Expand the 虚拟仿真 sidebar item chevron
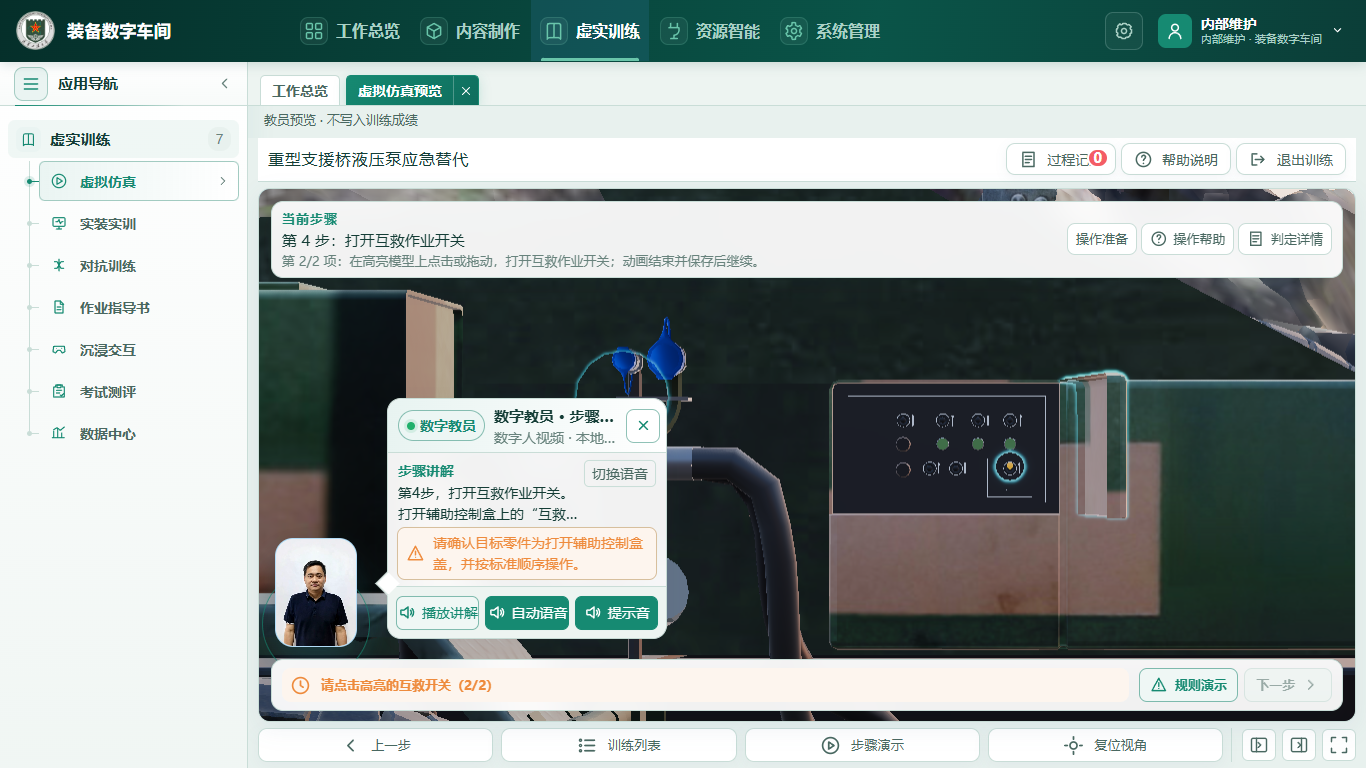The height and width of the screenshot is (768, 1366). point(222,181)
